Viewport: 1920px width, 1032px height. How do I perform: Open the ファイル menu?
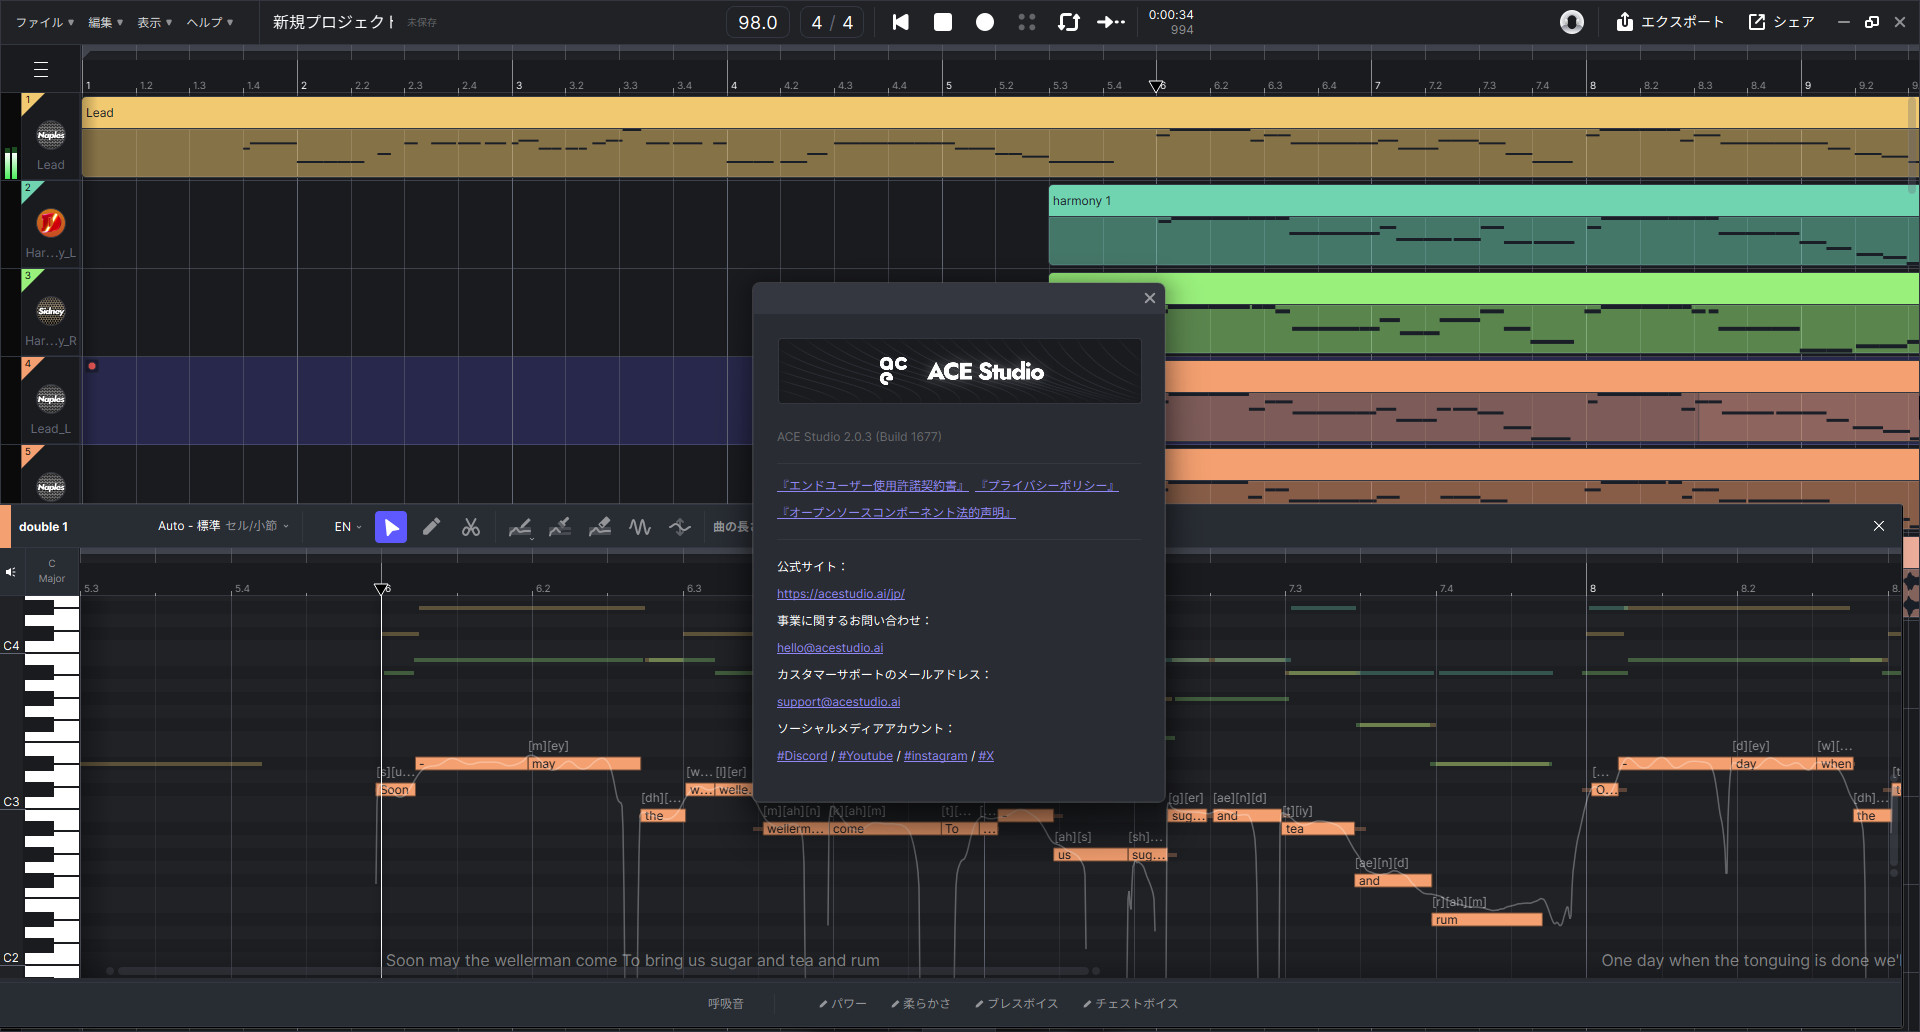(x=44, y=22)
